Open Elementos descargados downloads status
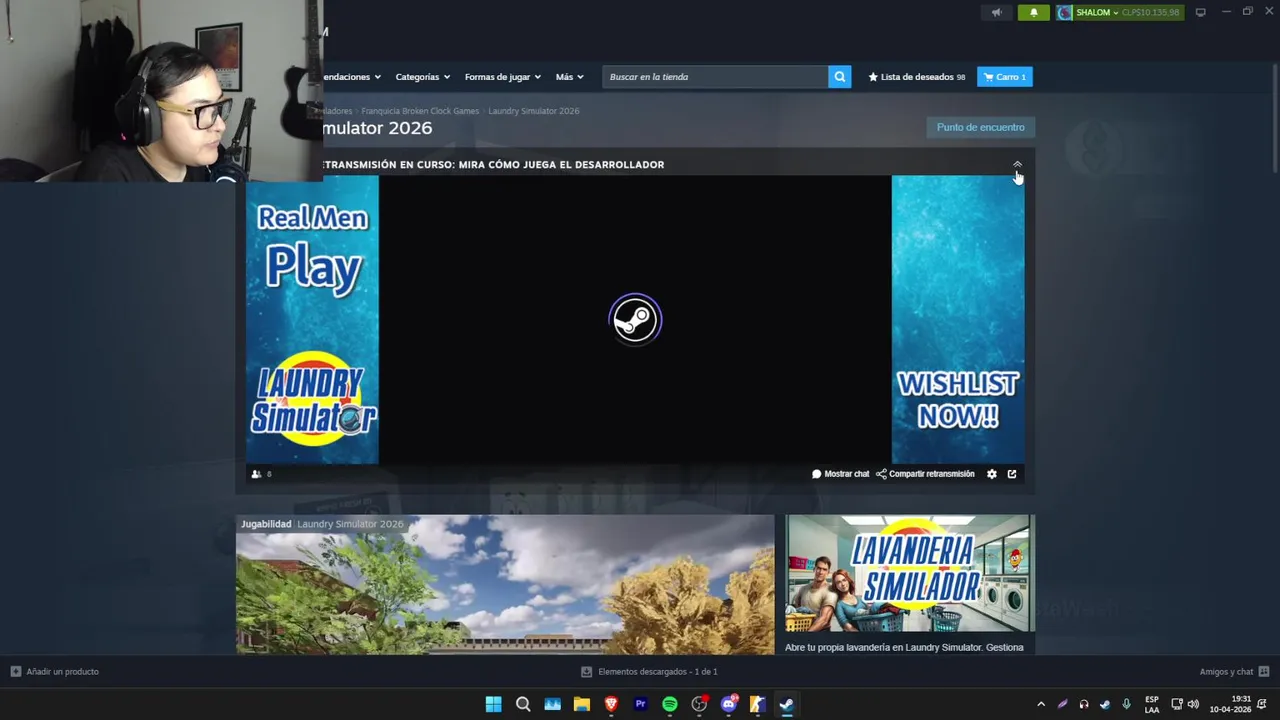1280x720 pixels. [649, 672]
